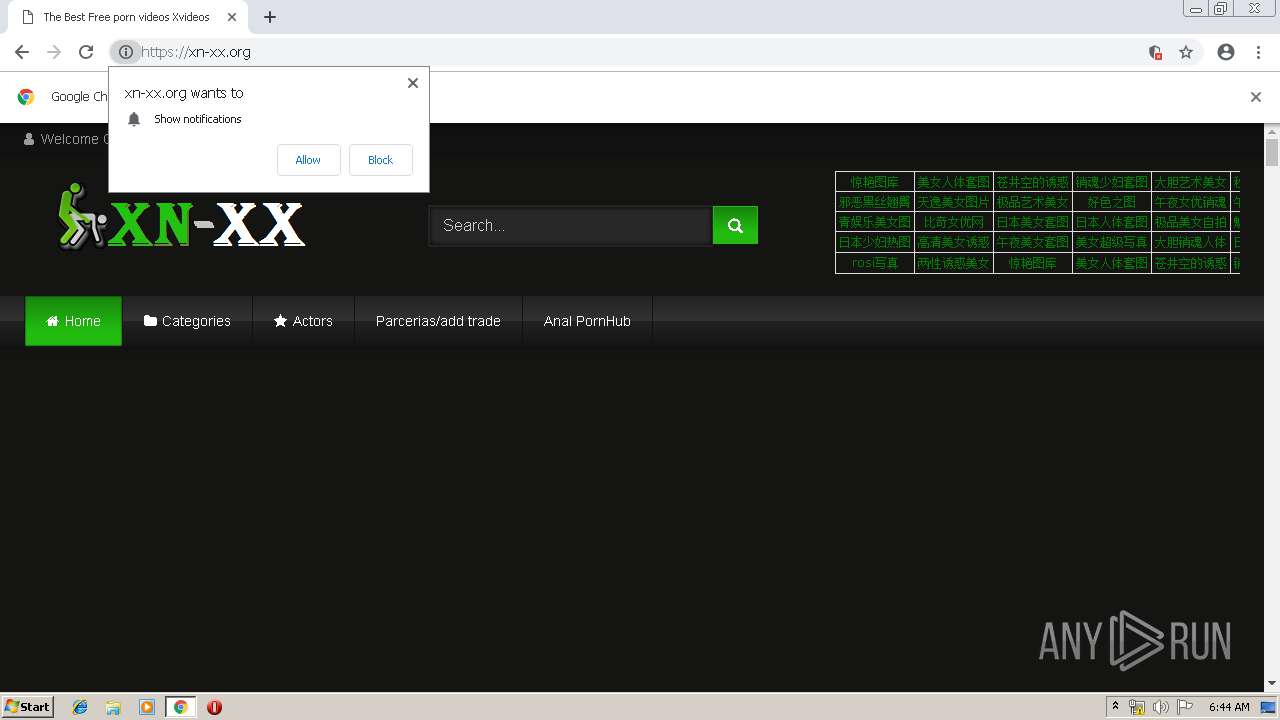Select the 'The Best Free' browser tab
Screen dimensions: 1280x720
127,17
